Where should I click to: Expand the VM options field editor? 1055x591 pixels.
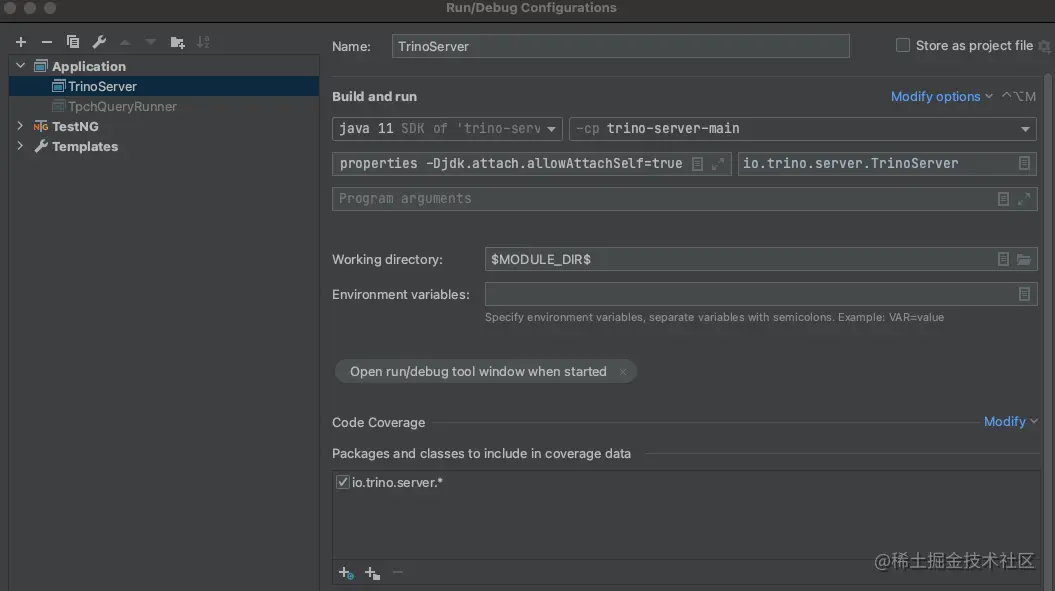coord(718,164)
